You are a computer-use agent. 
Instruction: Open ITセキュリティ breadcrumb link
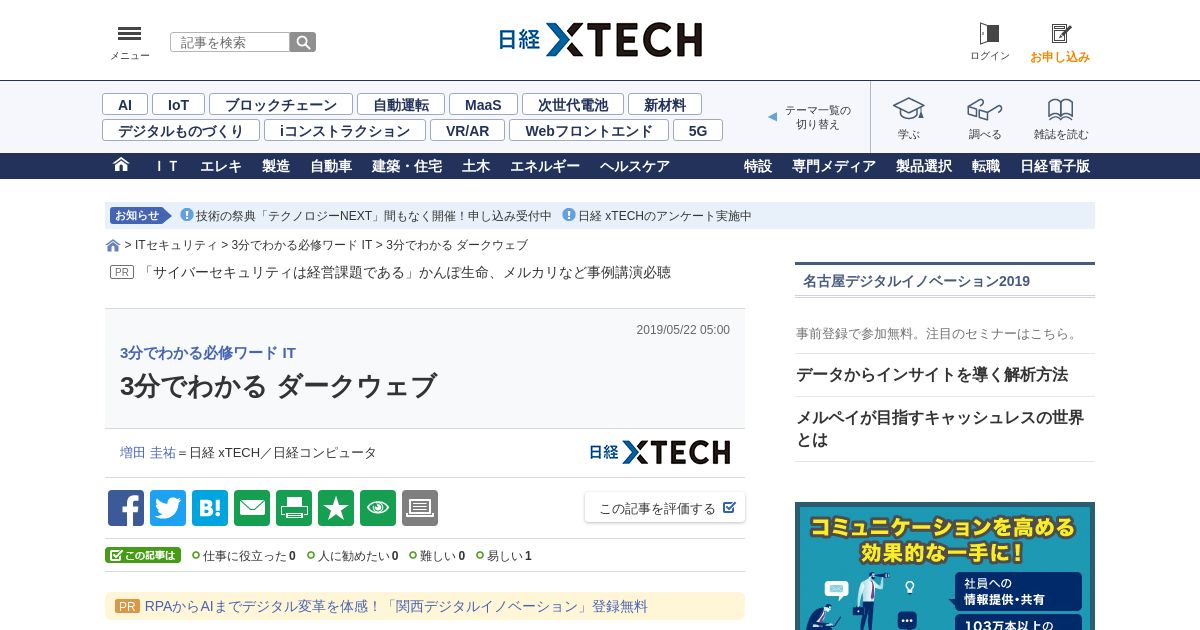click(x=176, y=245)
